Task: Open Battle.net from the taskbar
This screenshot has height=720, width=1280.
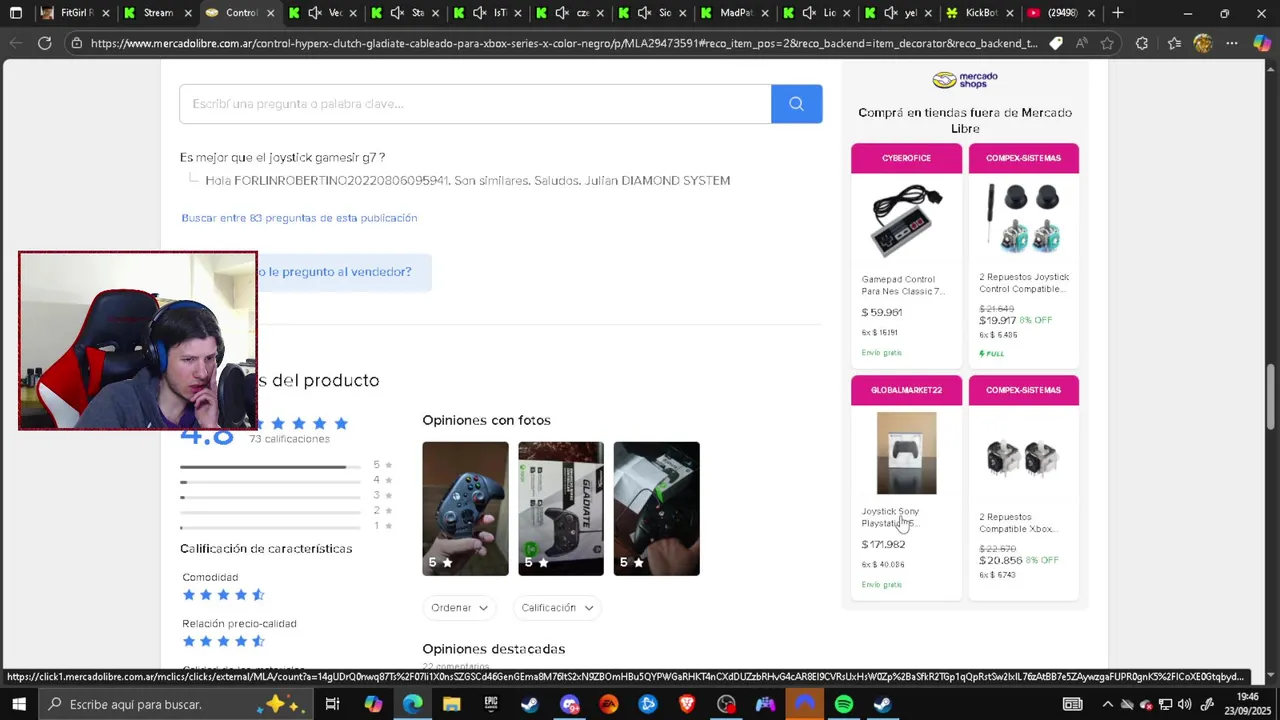Action: tap(648, 704)
